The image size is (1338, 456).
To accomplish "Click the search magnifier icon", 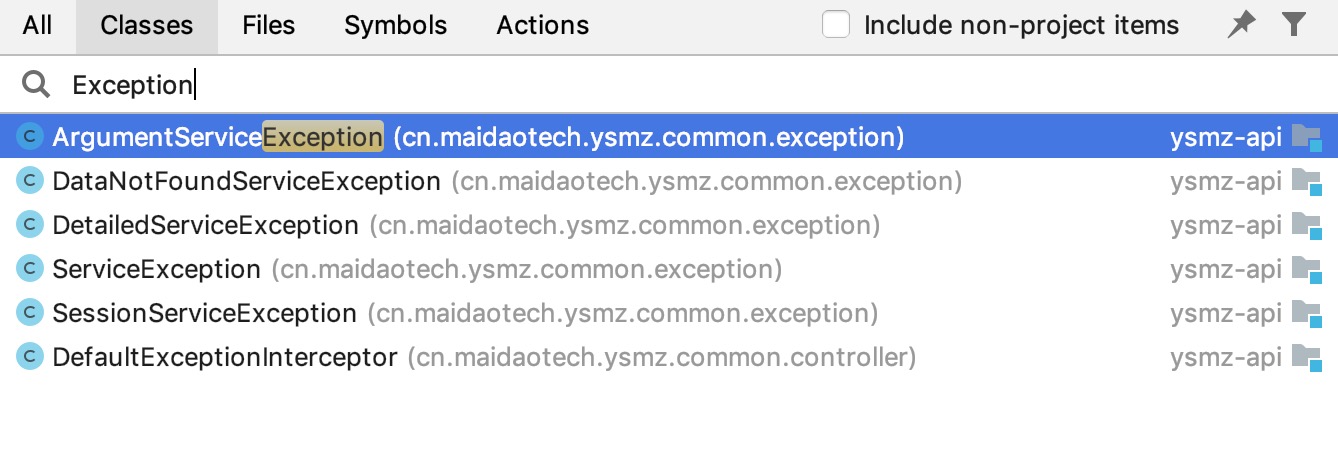I will pyautogui.click(x=36, y=85).
